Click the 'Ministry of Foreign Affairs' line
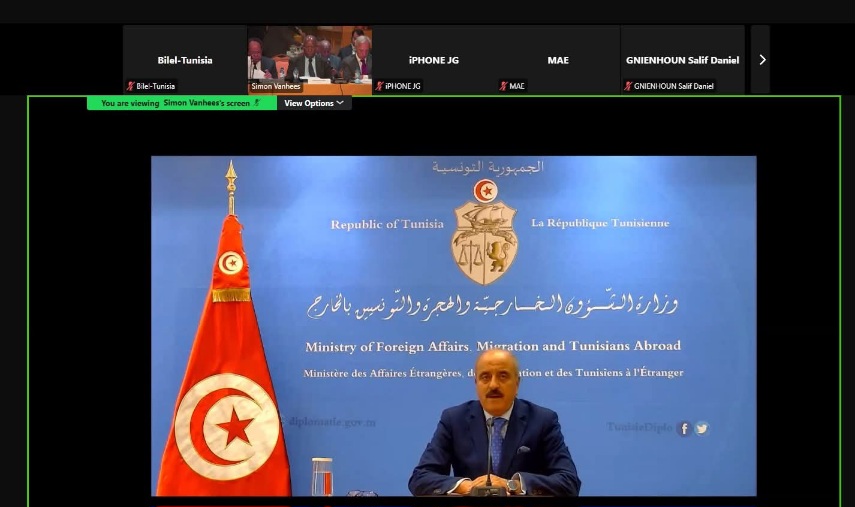855x507 pixels. [x=493, y=346]
